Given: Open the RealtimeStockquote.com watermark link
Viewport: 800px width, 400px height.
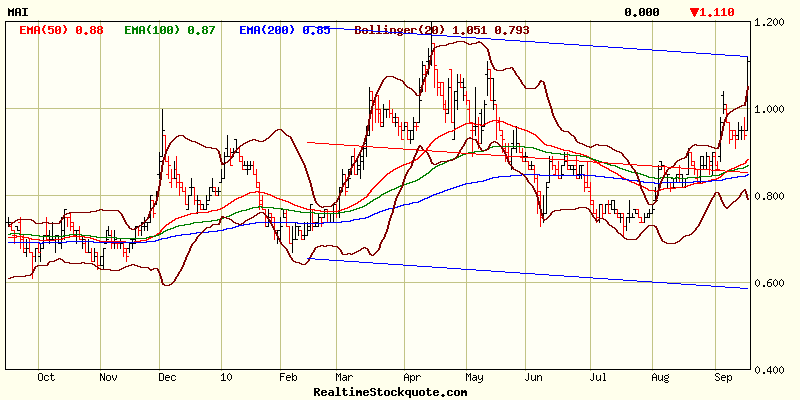Looking at the screenshot, I should pyautogui.click(x=390, y=392).
